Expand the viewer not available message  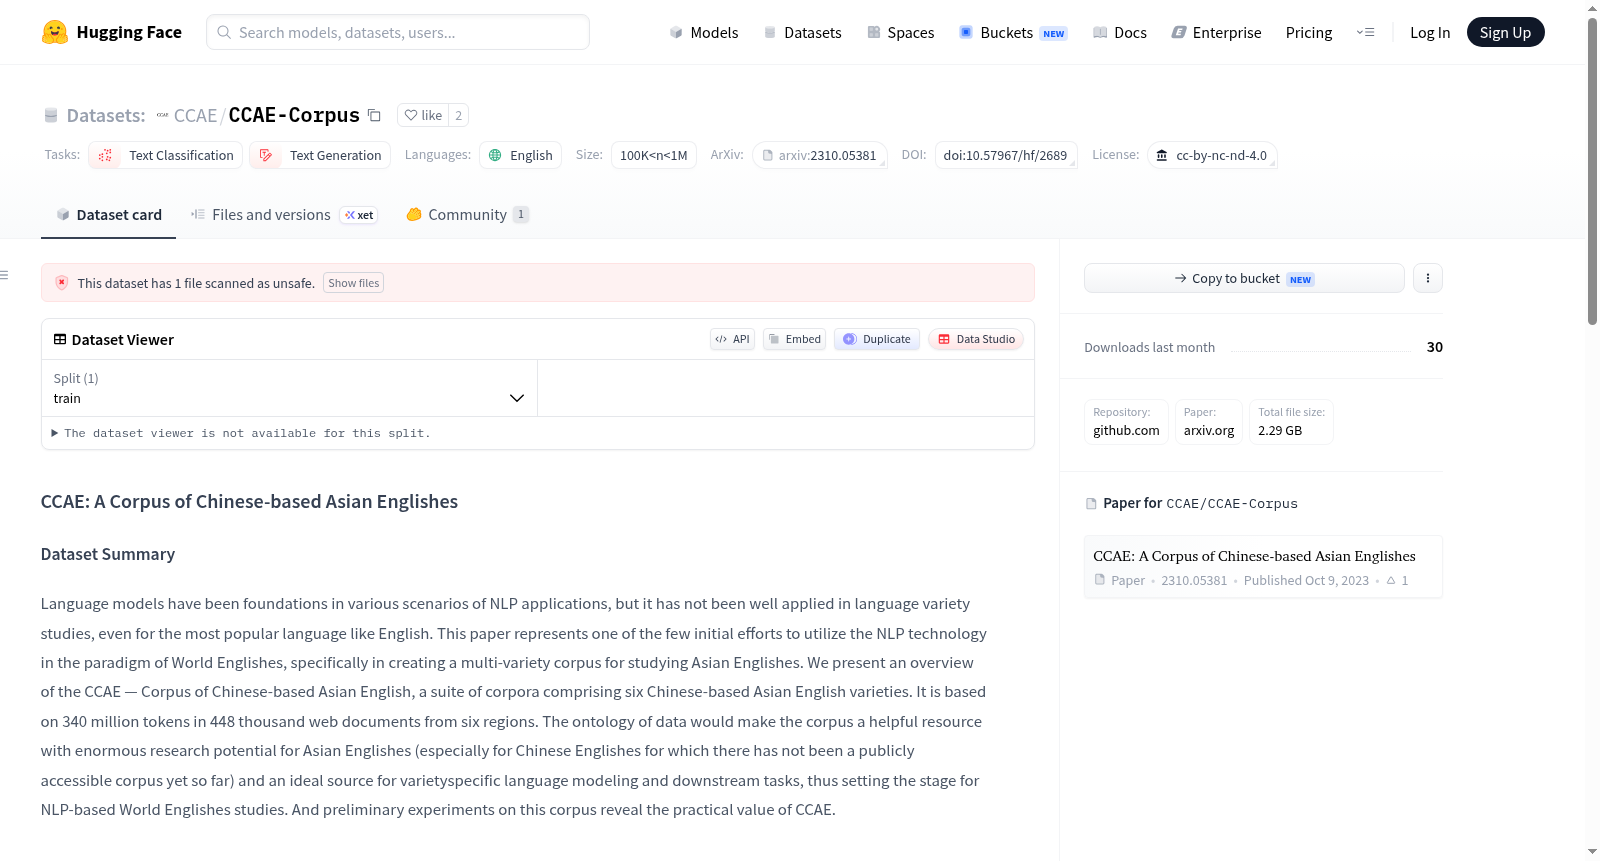point(241,433)
